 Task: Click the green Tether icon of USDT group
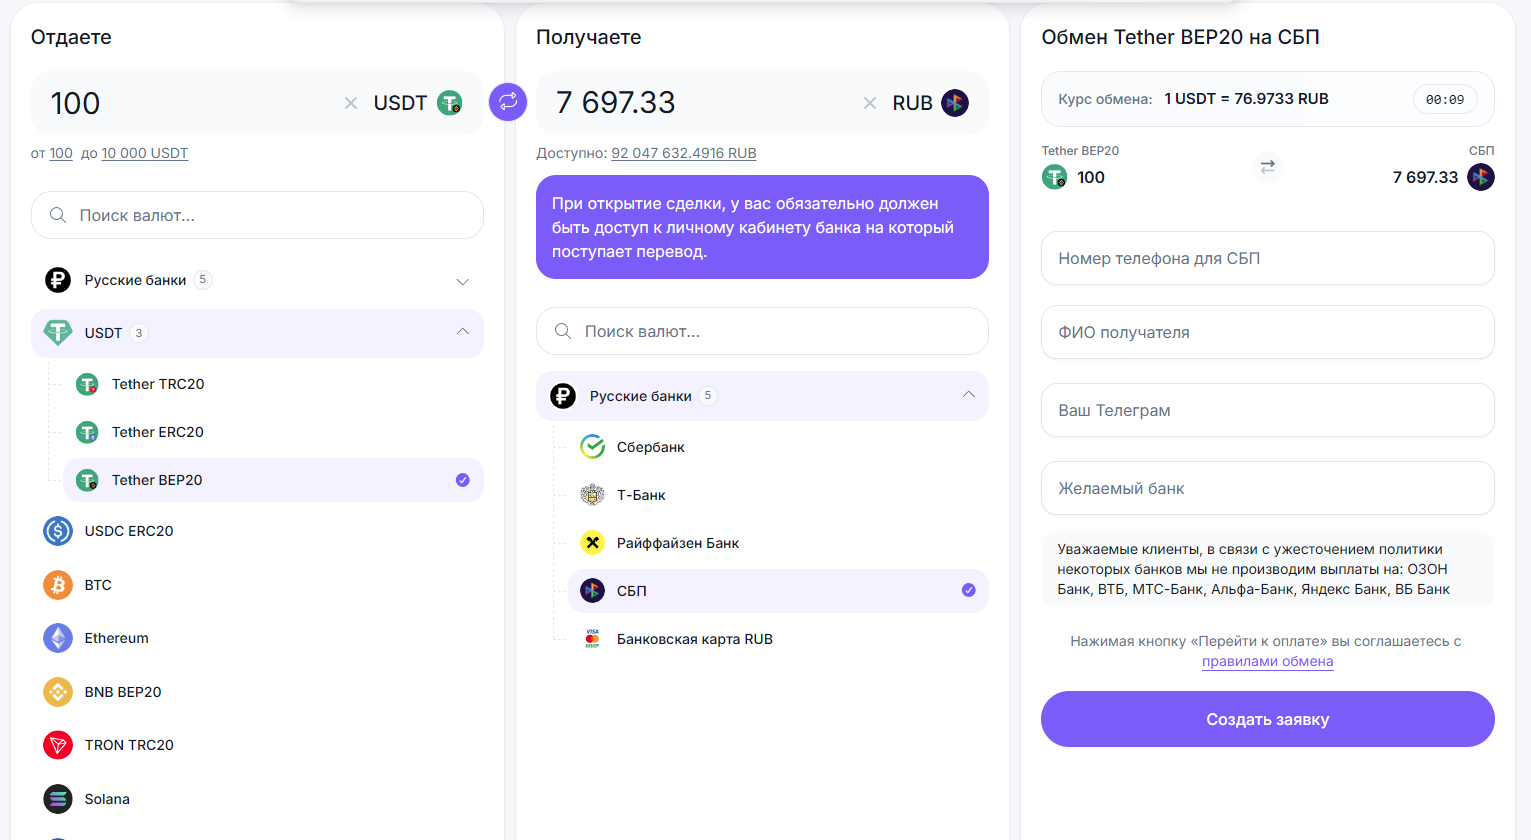[58, 333]
